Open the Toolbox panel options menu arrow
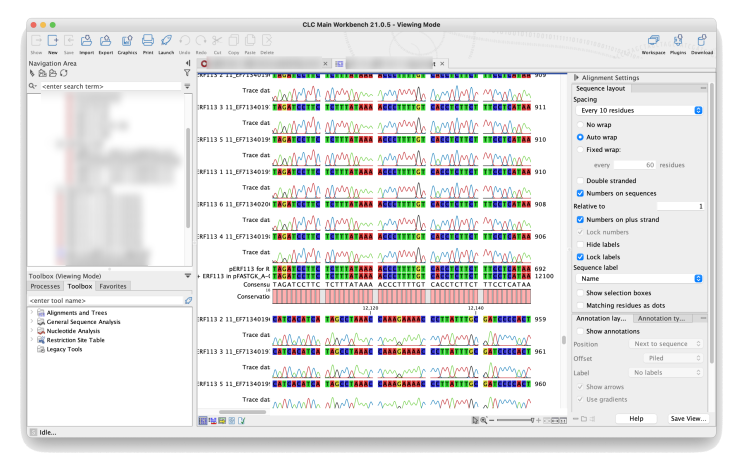The height and width of the screenshot is (473, 743). click(188, 275)
